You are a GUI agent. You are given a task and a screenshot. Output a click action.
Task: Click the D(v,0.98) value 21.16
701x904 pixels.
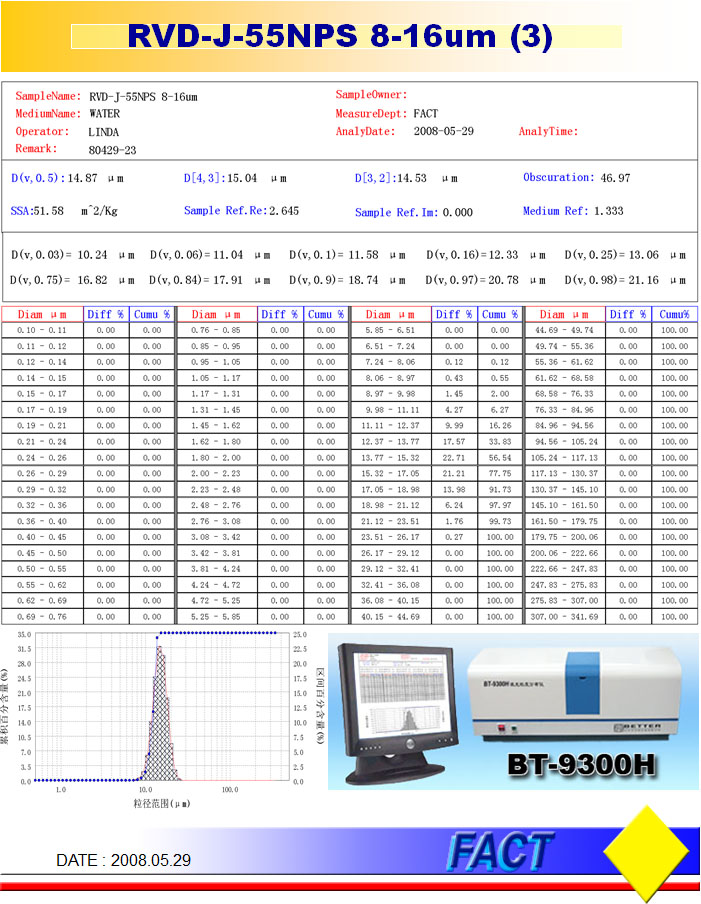[x=643, y=280]
